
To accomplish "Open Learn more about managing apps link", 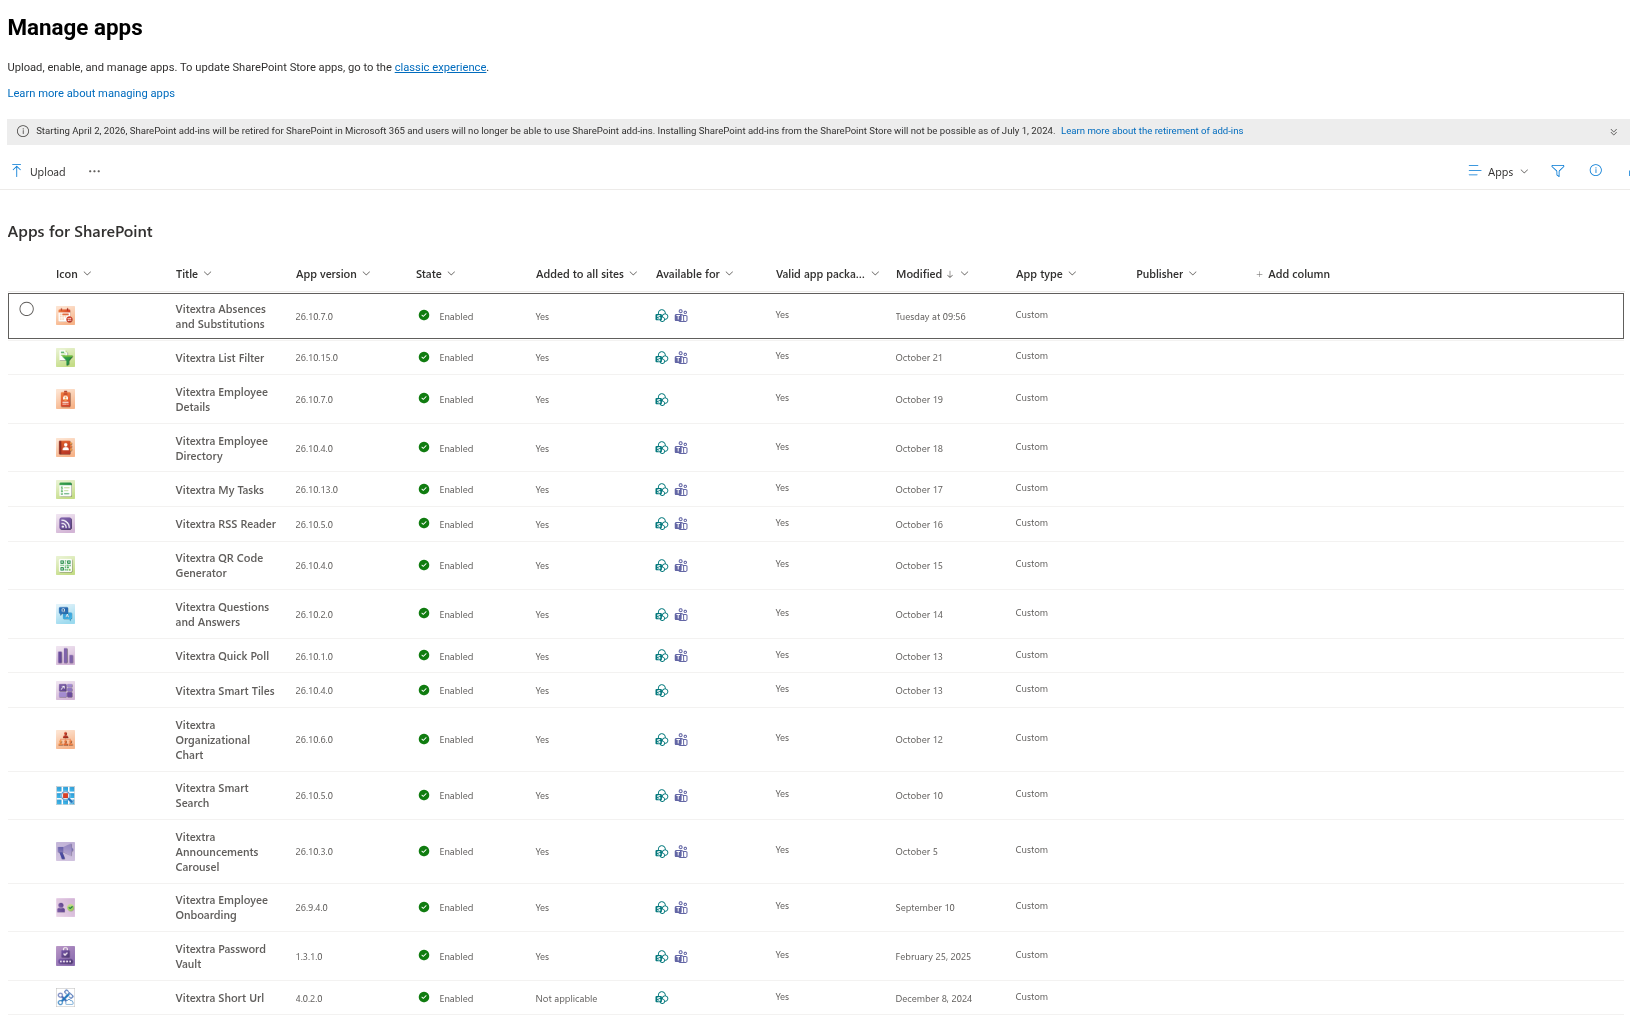I will coord(91,93).
